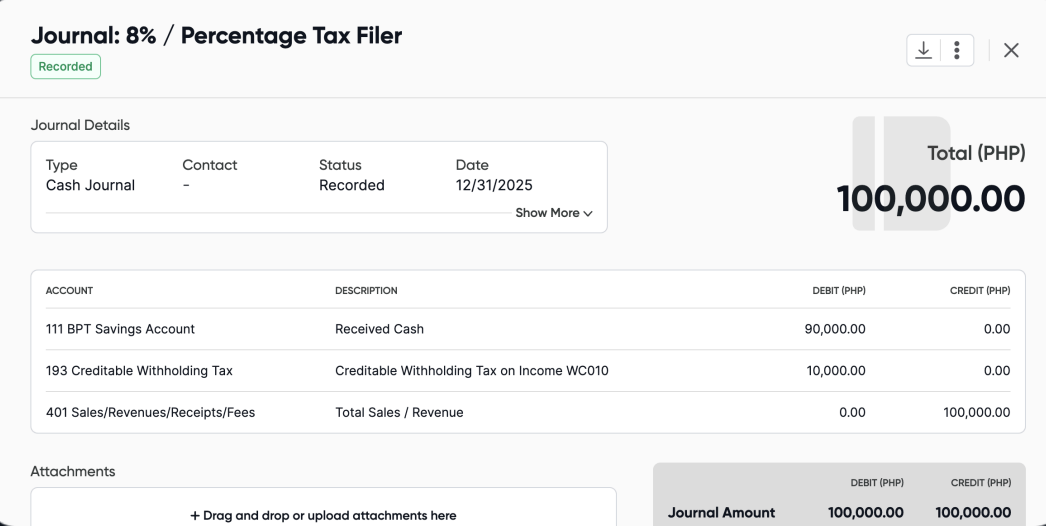Click the 90,000.00 debit amount
This screenshot has height=526, width=1046.
coord(835,329)
